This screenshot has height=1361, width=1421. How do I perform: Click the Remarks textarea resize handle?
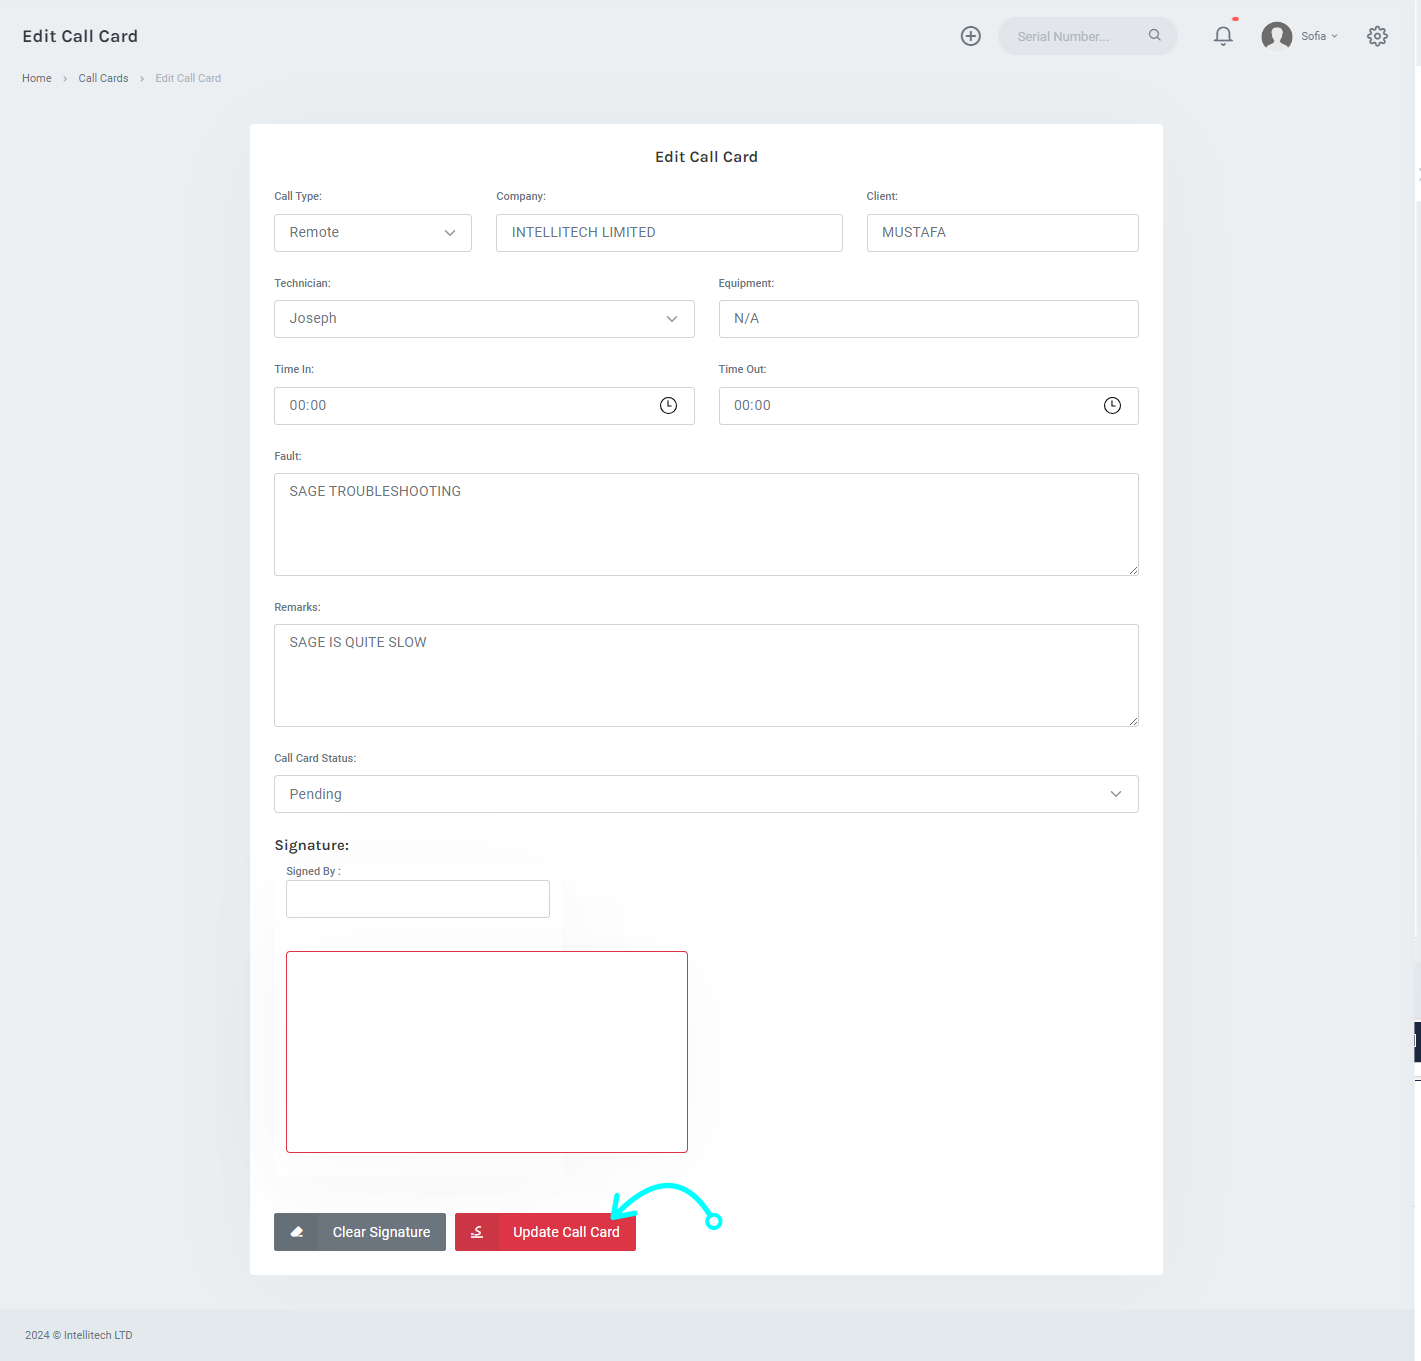[x=1132, y=721]
